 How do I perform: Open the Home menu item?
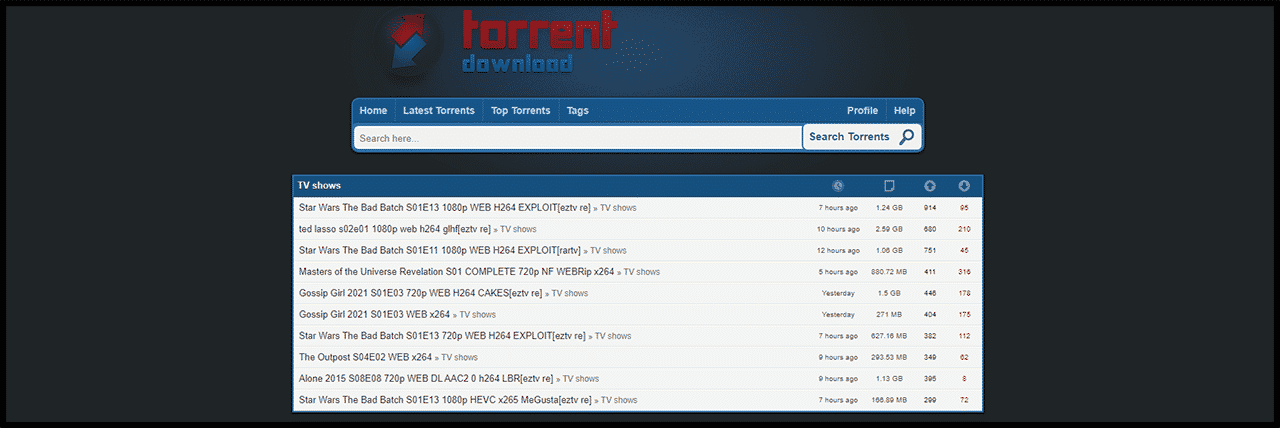(373, 111)
